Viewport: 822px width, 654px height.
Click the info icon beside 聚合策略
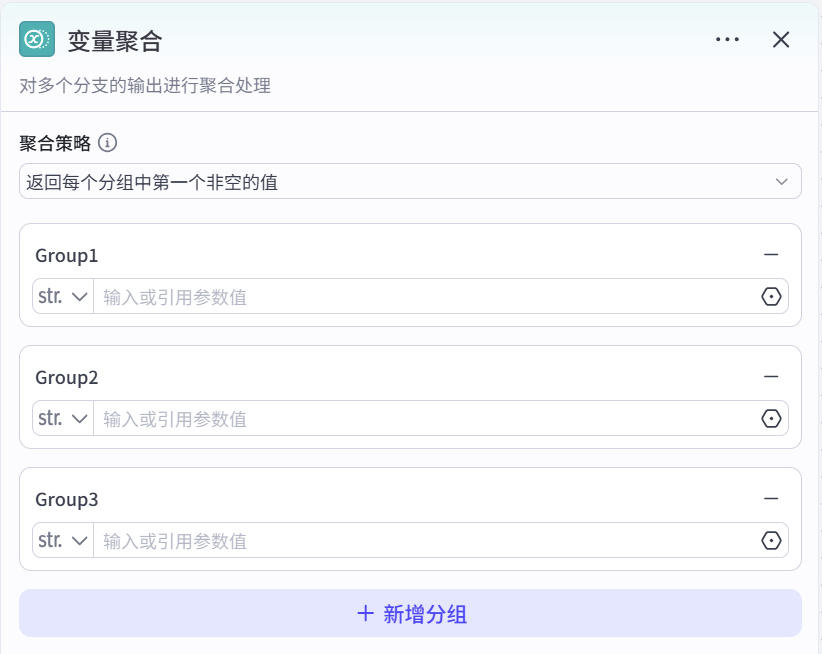pyautogui.click(x=108, y=143)
